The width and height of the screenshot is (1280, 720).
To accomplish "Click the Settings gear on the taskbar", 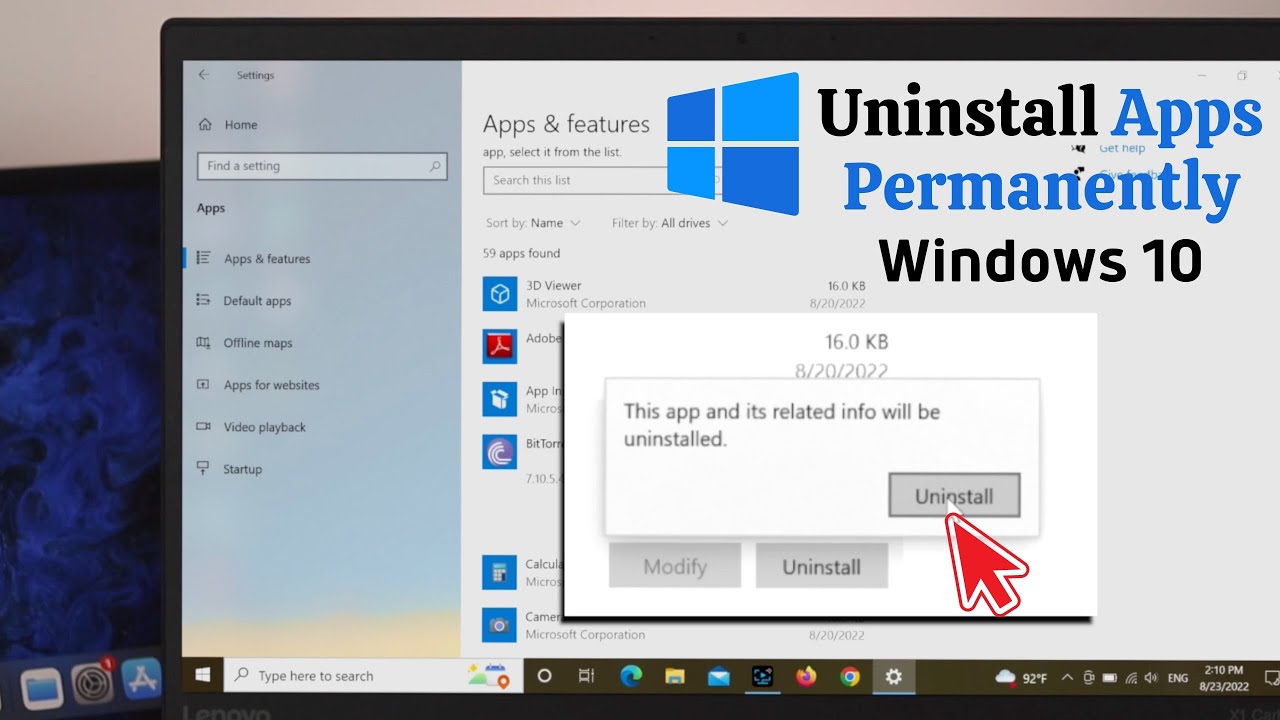I will (893, 677).
